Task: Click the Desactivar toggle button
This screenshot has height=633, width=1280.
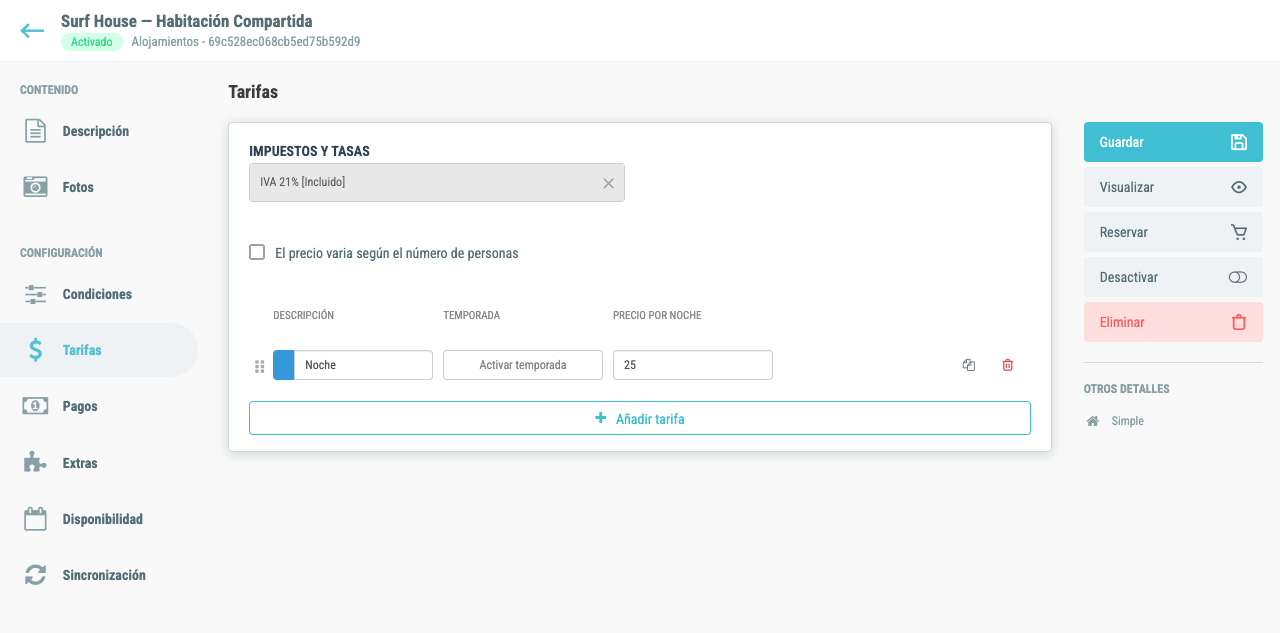Action: (1173, 277)
